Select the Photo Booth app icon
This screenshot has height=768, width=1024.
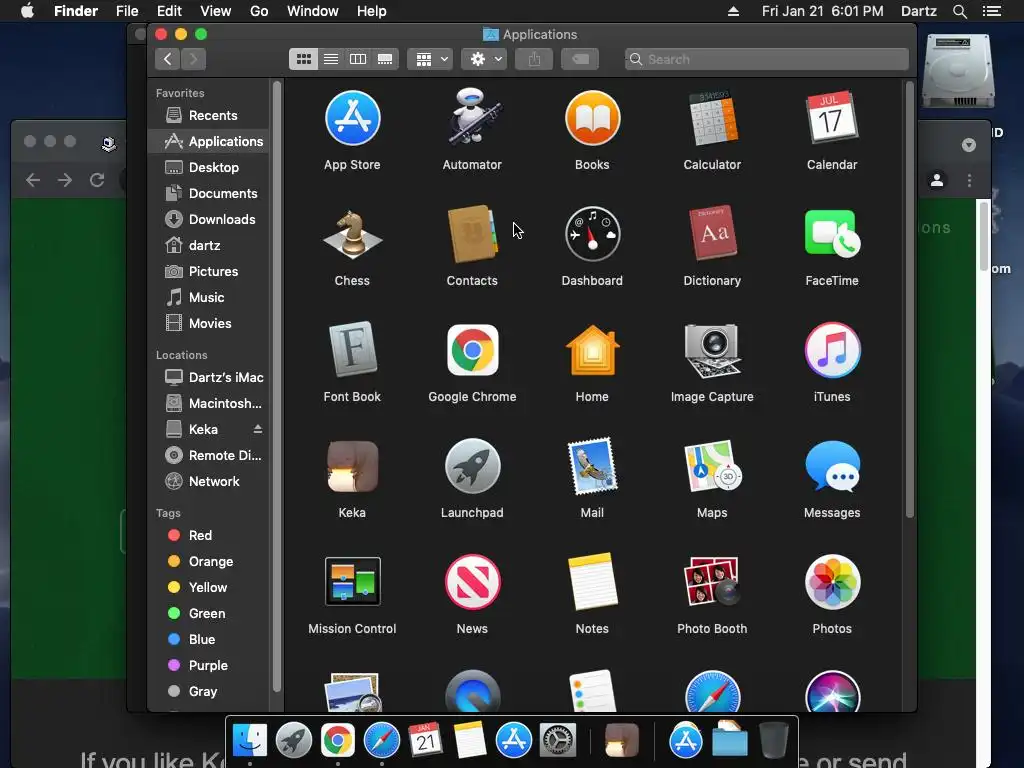(712, 581)
